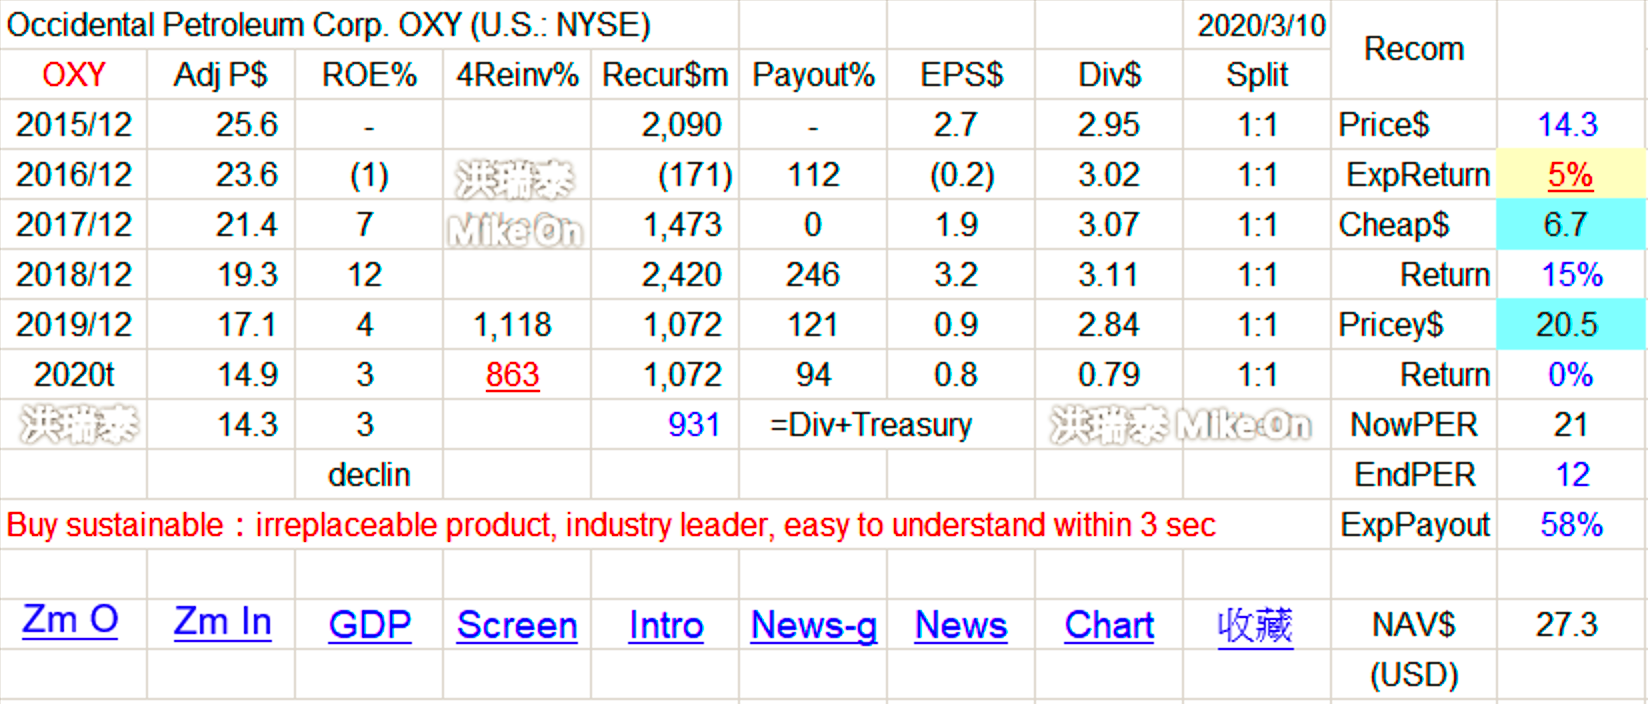1648x704 pixels.
Task: Click the EPS$ value (0.2)
Action: coord(962,176)
